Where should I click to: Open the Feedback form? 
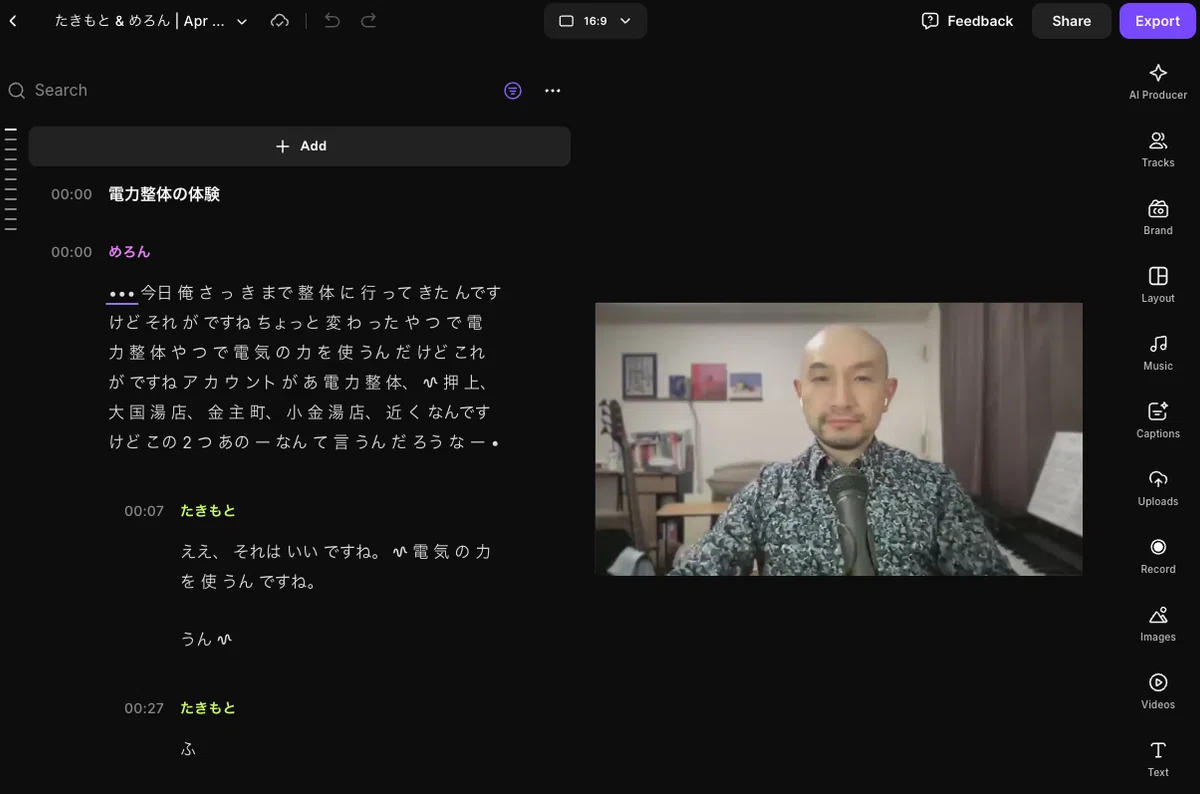coord(967,21)
